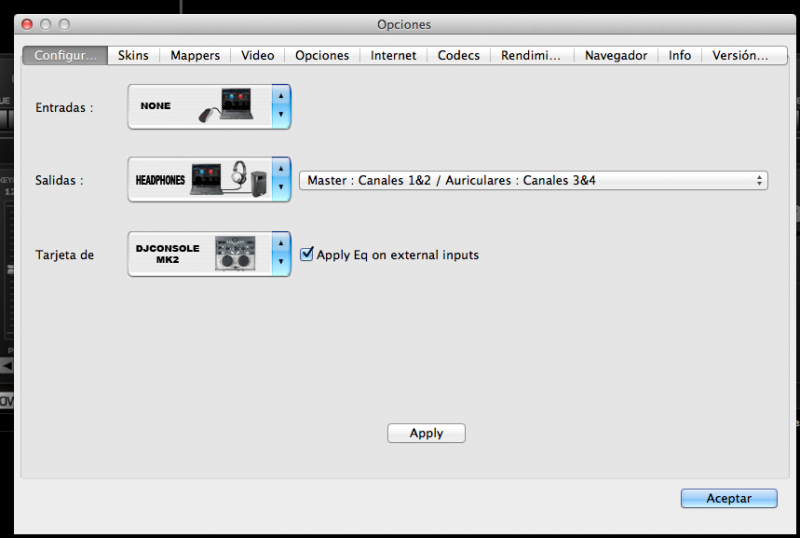
Task: Step Salidas selector down arrow
Action: point(281,187)
